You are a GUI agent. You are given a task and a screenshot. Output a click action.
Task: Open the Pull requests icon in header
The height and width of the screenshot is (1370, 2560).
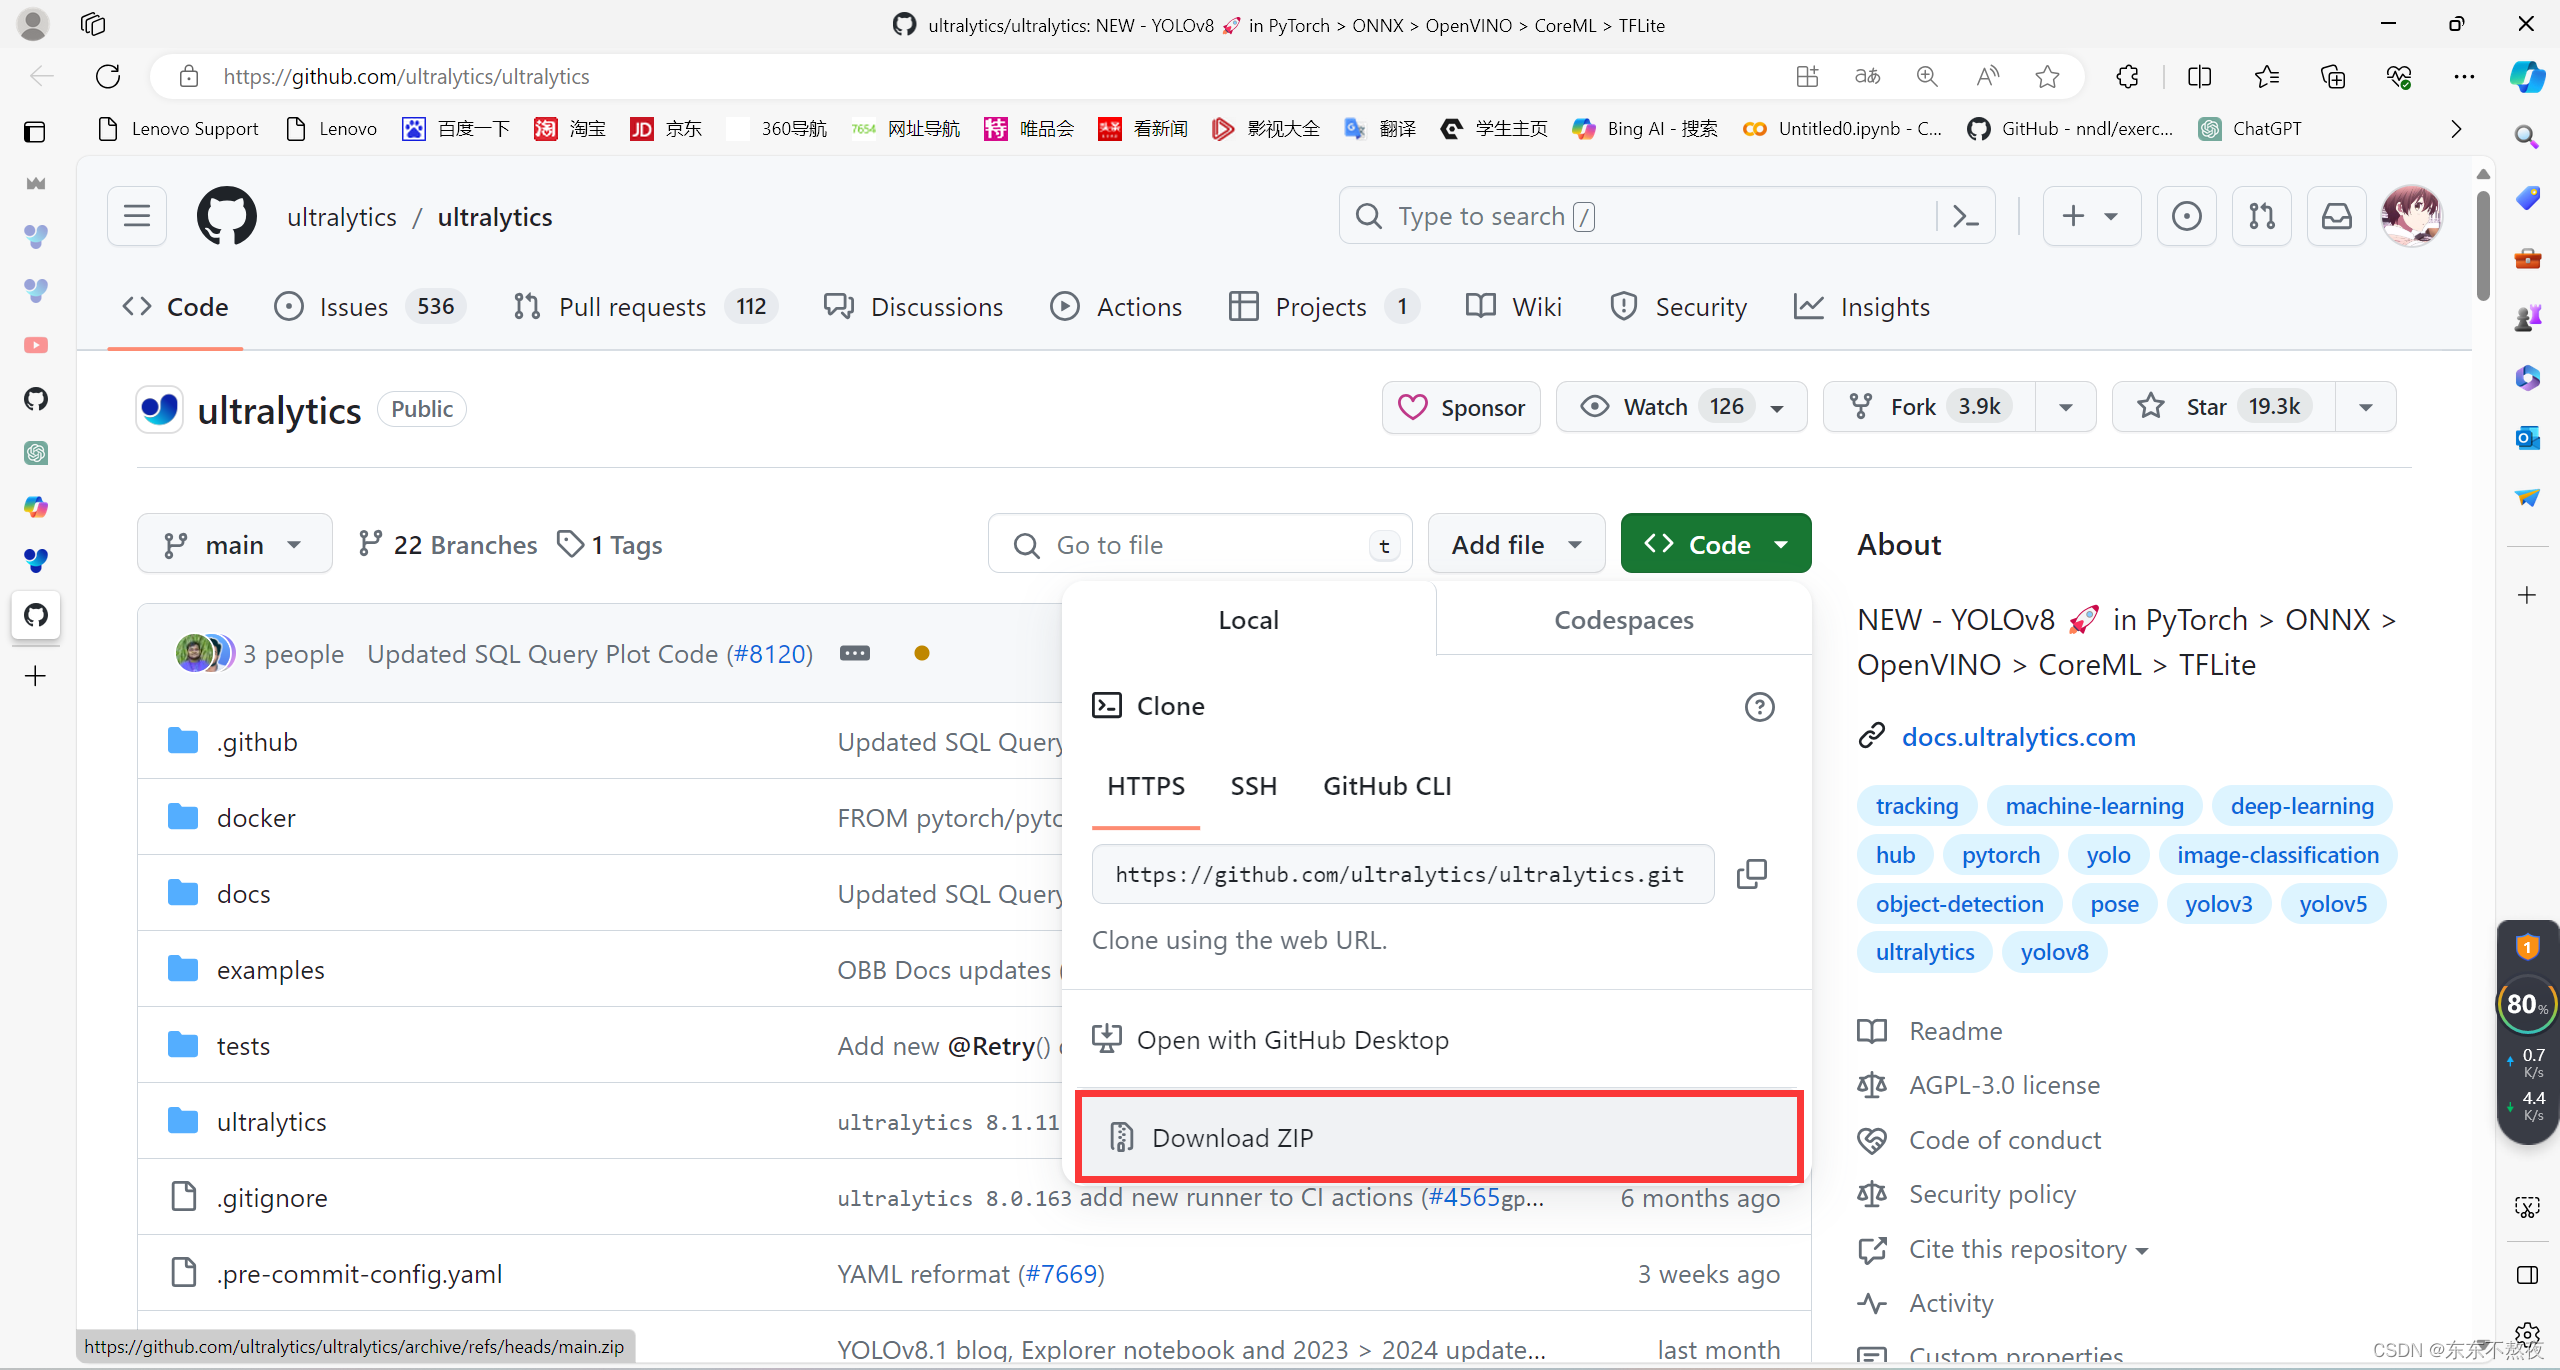(2262, 216)
